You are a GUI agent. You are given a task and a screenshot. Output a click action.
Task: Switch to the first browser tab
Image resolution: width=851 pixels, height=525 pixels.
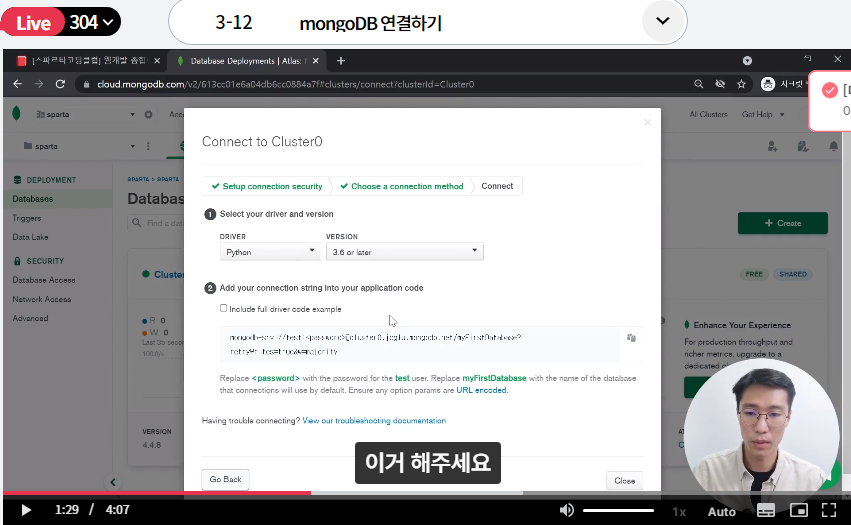88,61
